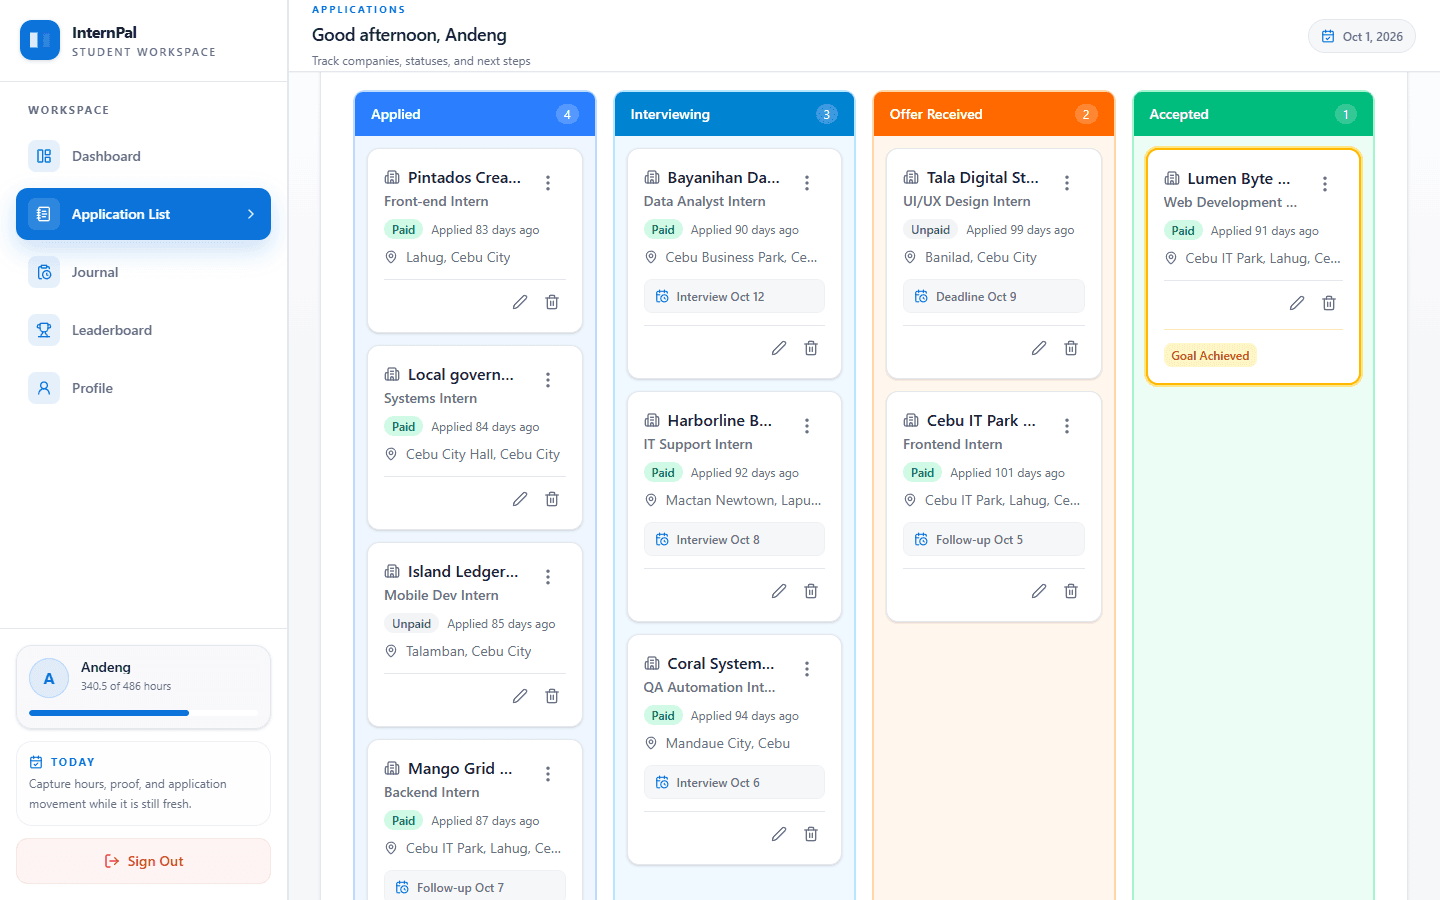Screen dimensions: 1440x900
Task: Open the Profile page
Action: click(143, 388)
